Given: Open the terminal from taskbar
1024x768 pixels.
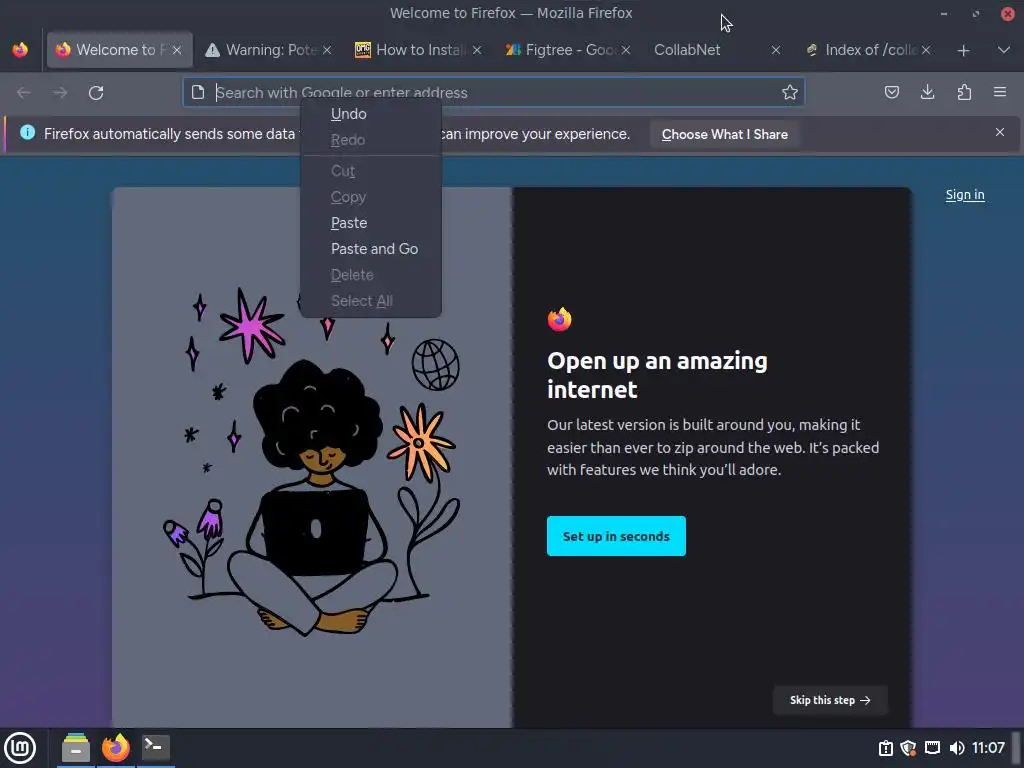Looking at the screenshot, I should (156, 748).
